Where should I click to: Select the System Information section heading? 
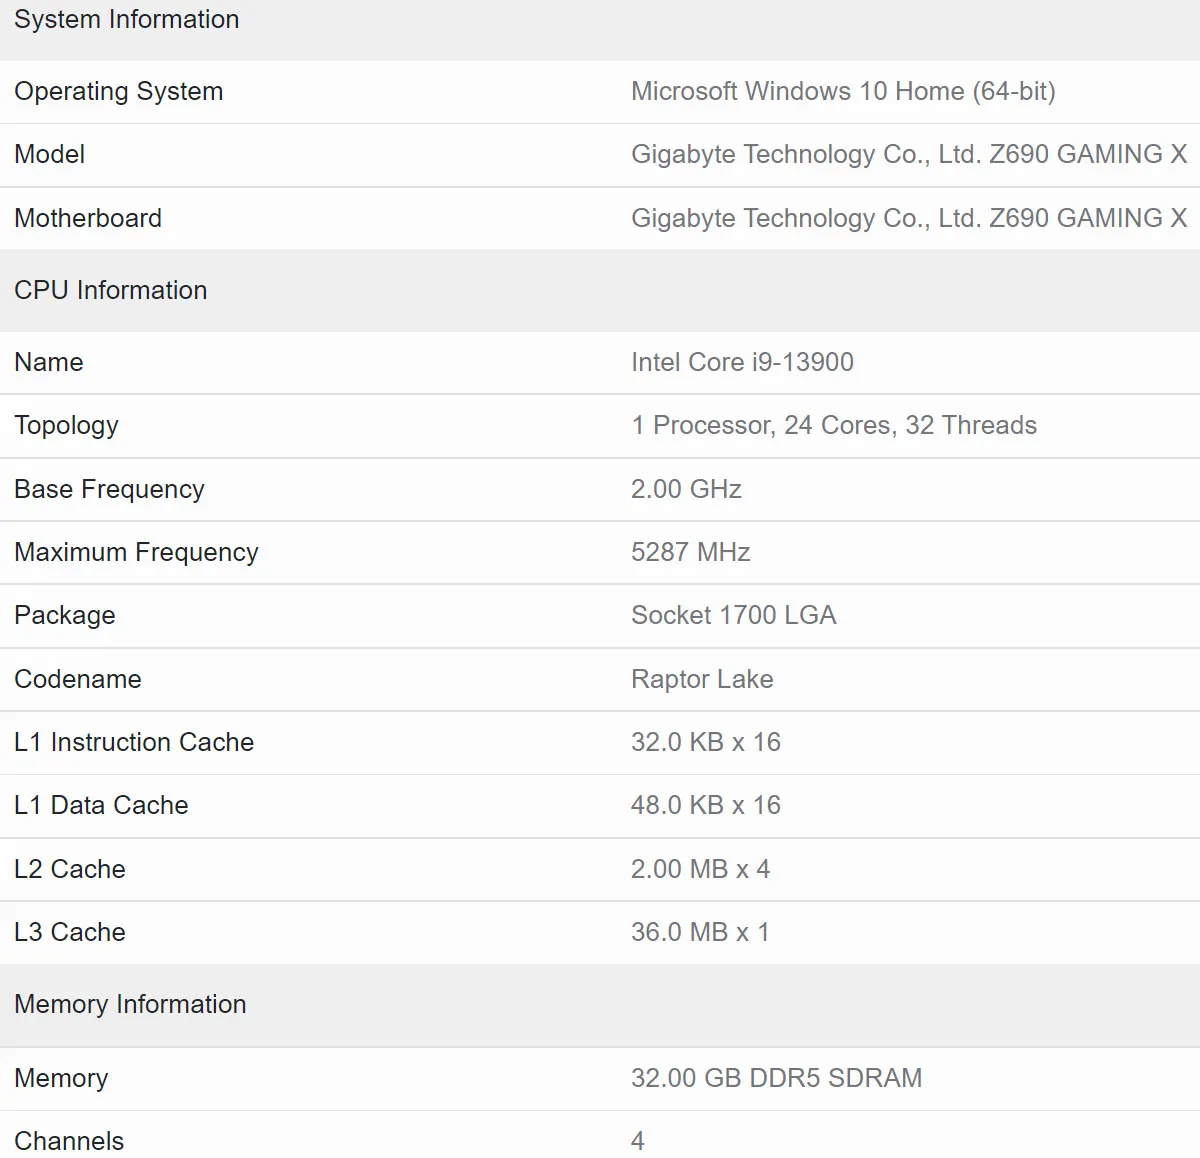click(x=127, y=19)
